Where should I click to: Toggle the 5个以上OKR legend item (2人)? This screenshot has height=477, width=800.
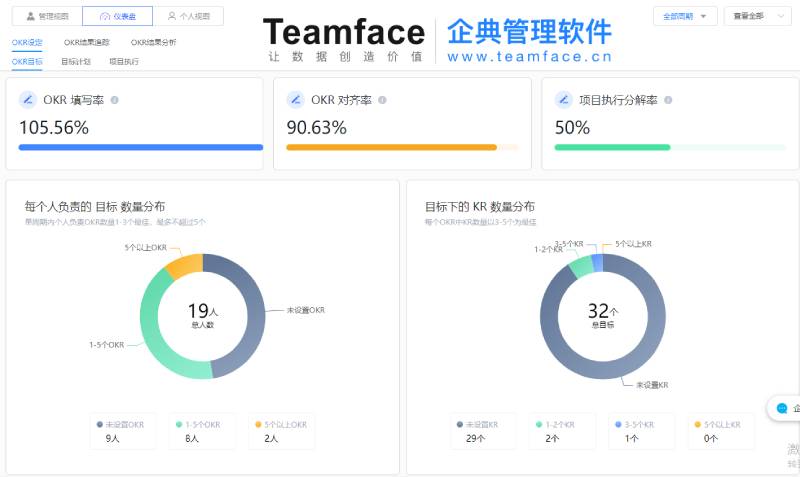281,431
